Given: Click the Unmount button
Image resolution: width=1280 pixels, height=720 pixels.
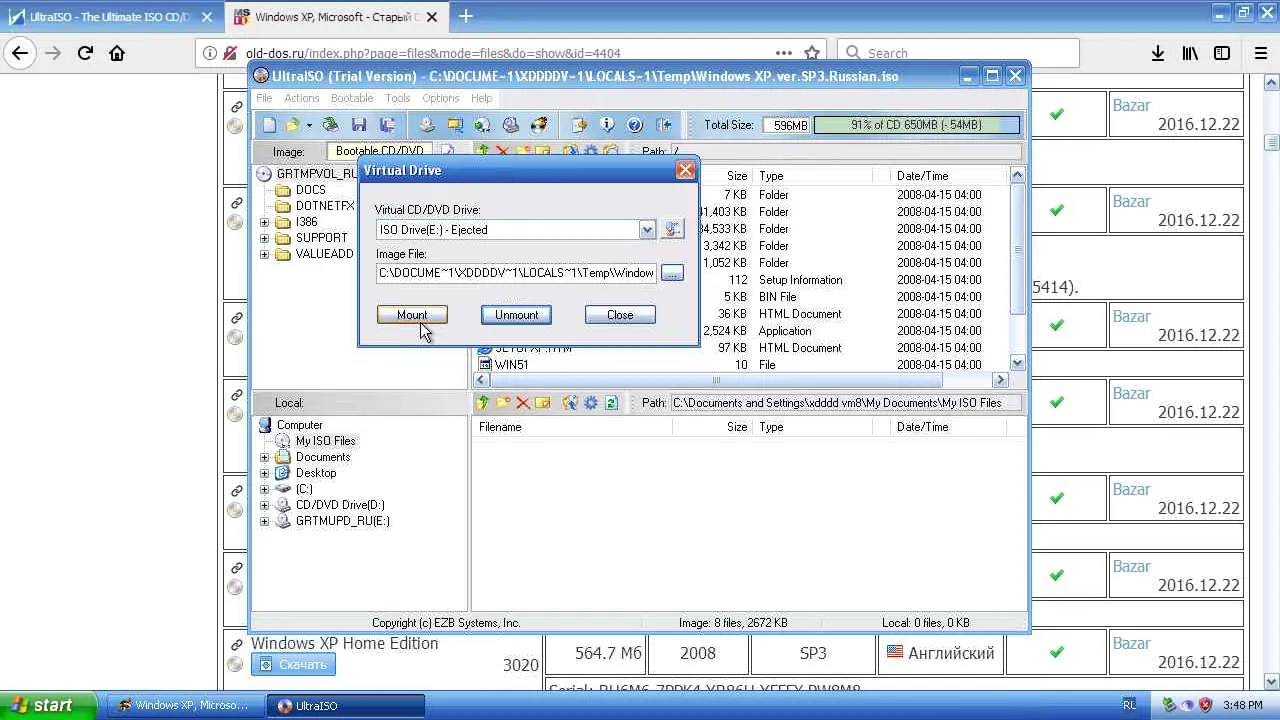Looking at the screenshot, I should pos(516,315).
